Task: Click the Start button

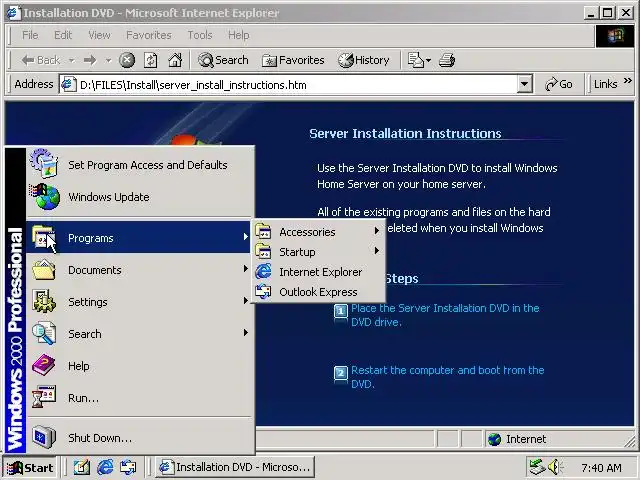Action: click(x=30, y=467)
